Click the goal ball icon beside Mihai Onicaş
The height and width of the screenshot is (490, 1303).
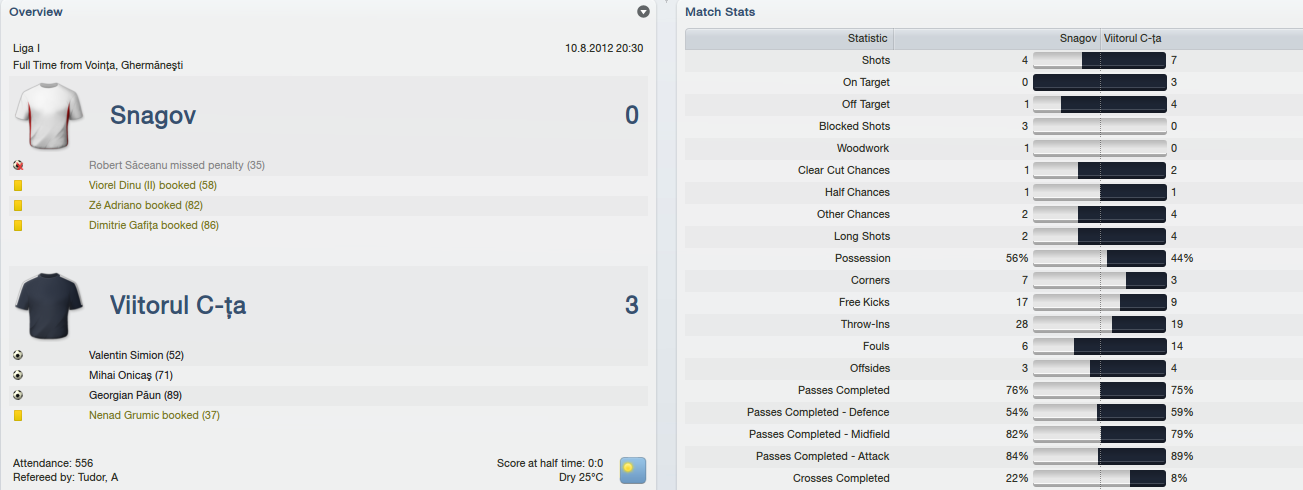click(18, 375)
